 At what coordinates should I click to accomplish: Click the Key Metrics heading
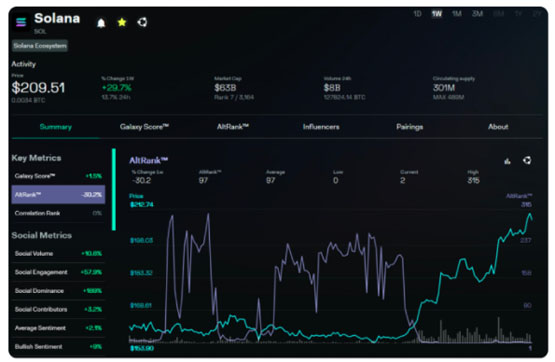(36, 158)
